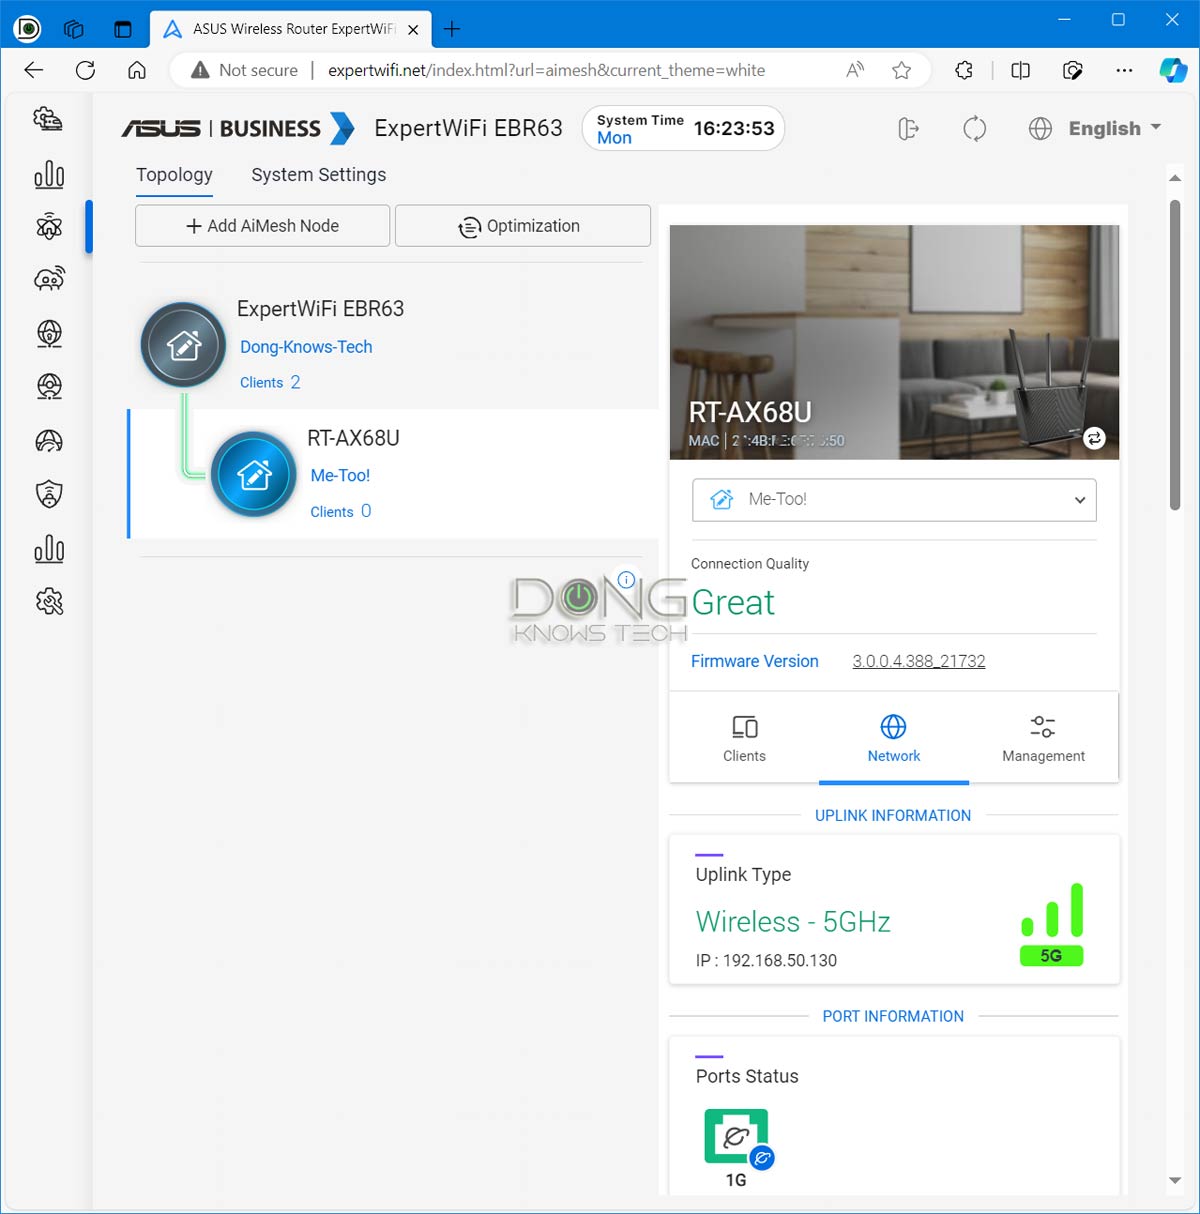Open browser Settings and more ellipsis
The image size is (1200, 1214).
(1124, 70)
